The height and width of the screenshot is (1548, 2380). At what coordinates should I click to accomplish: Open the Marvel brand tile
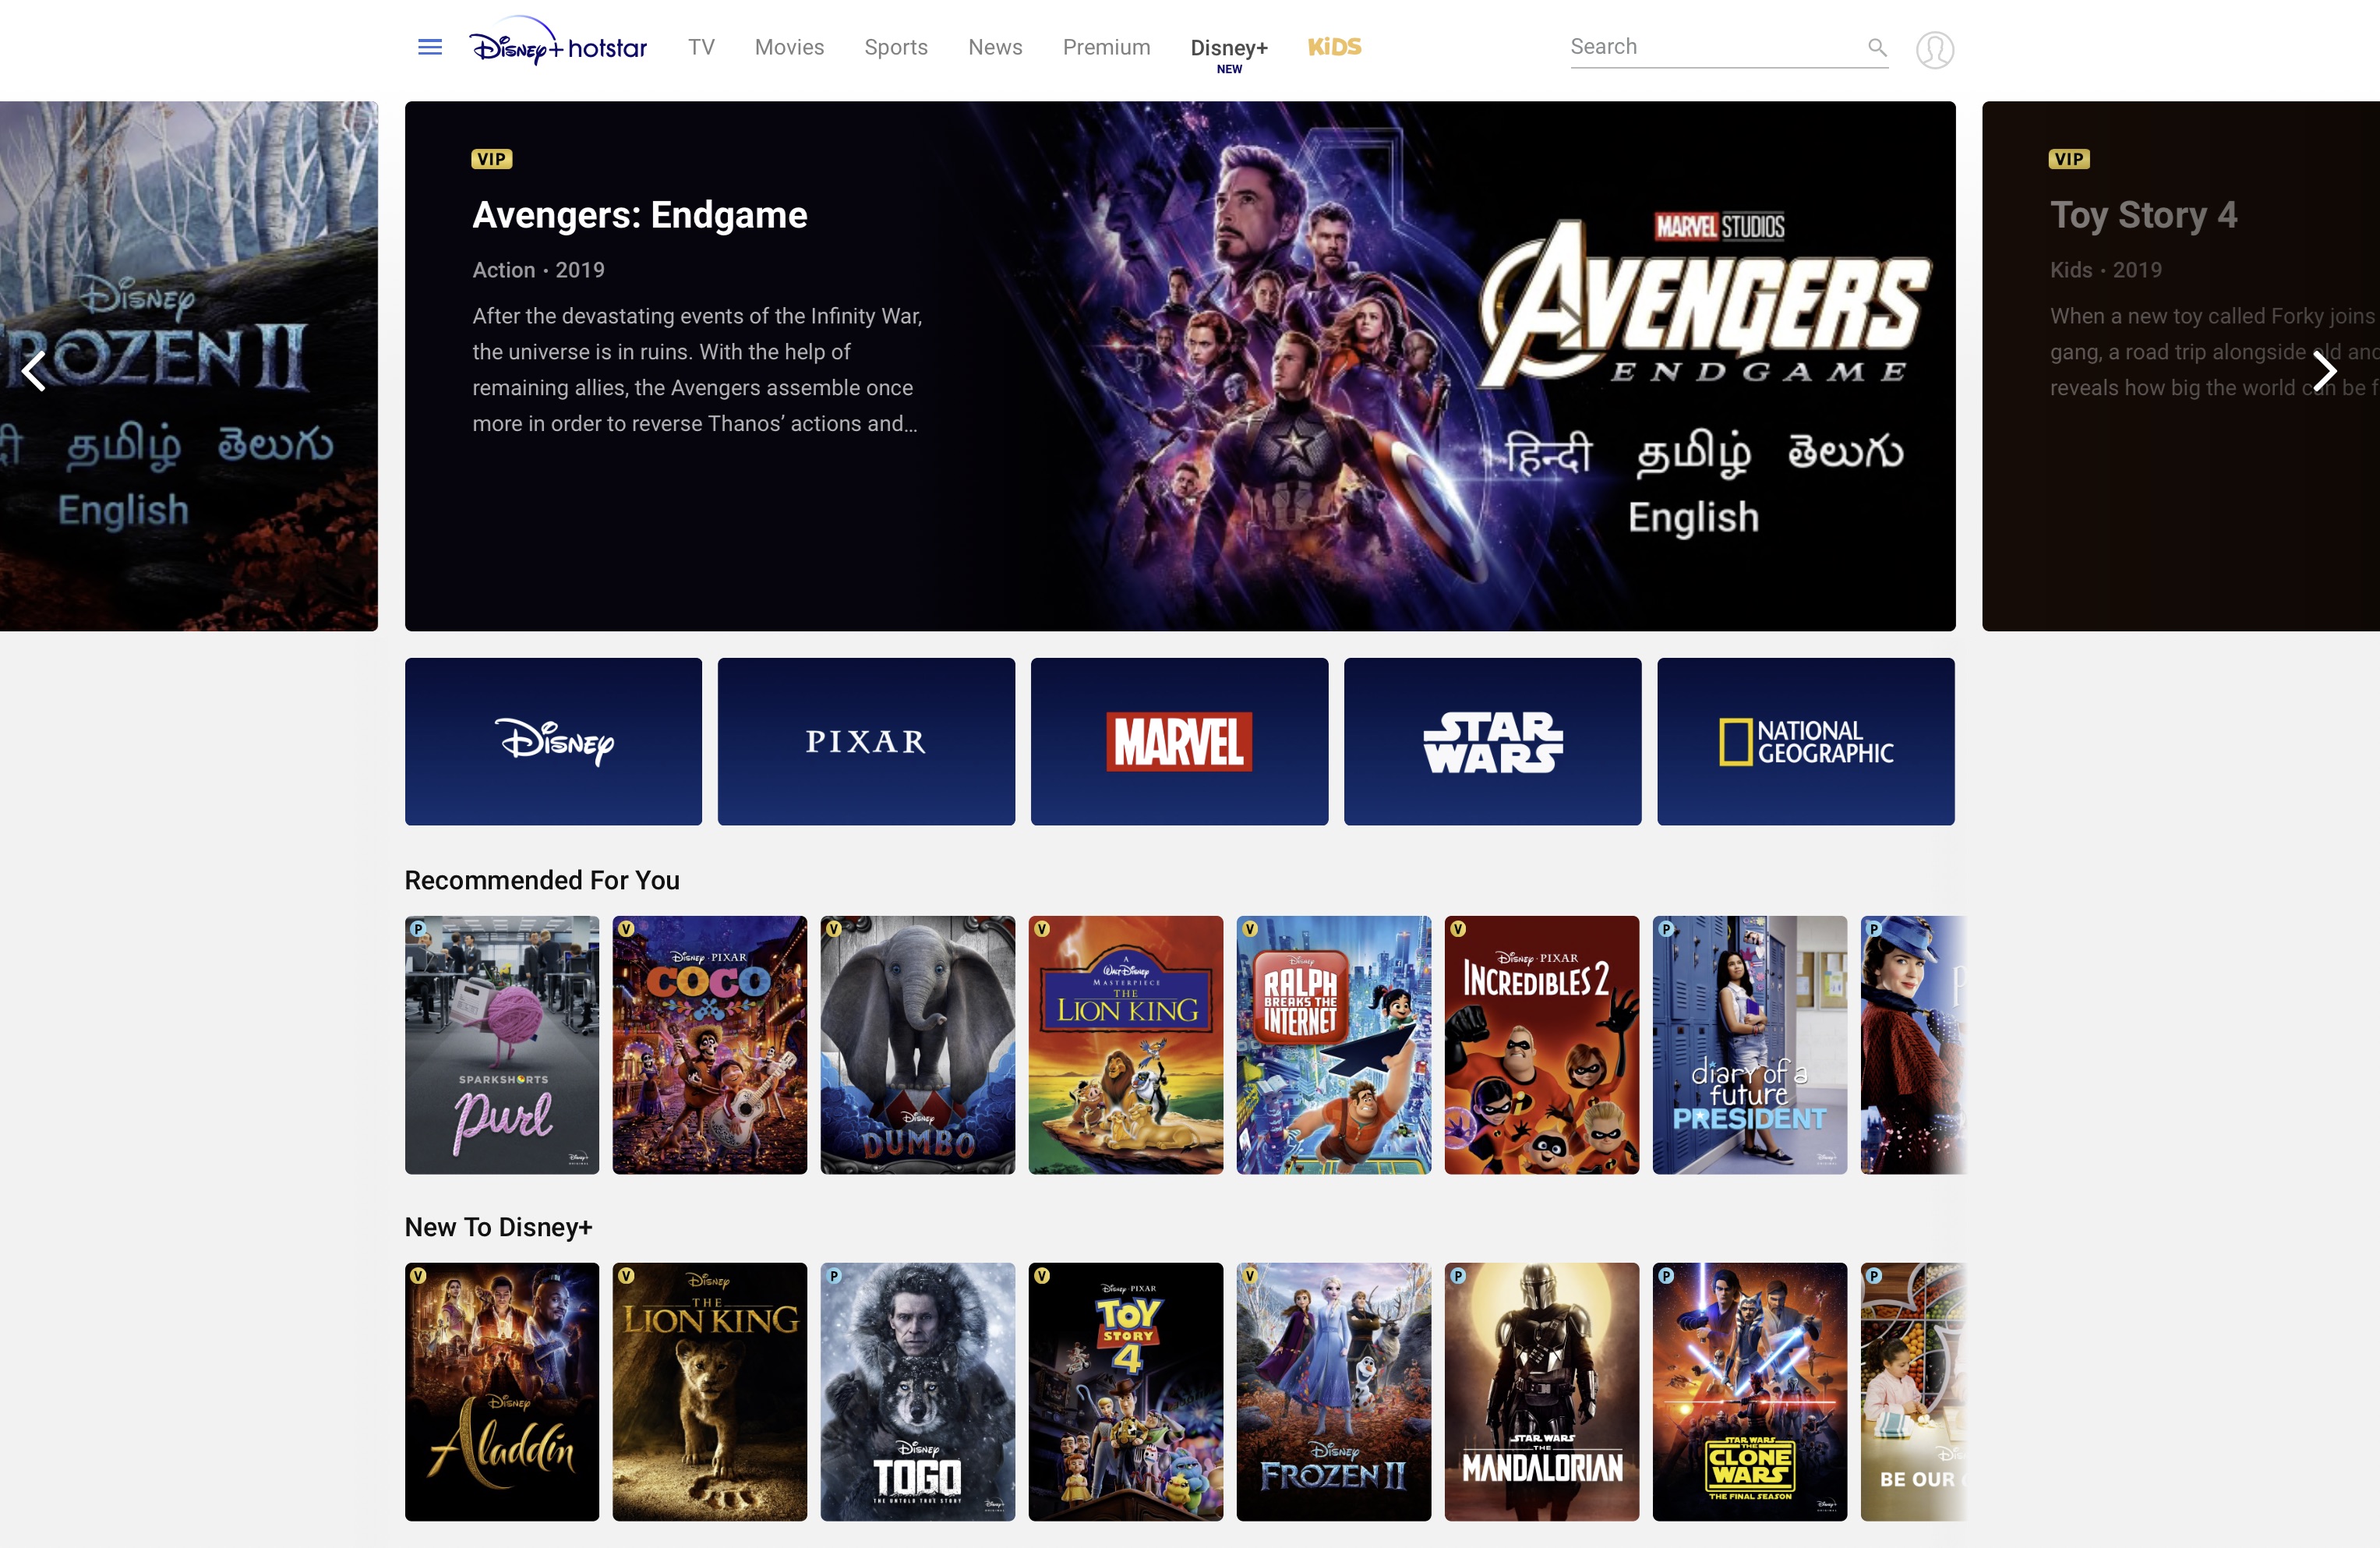[x=1179, y=741]
